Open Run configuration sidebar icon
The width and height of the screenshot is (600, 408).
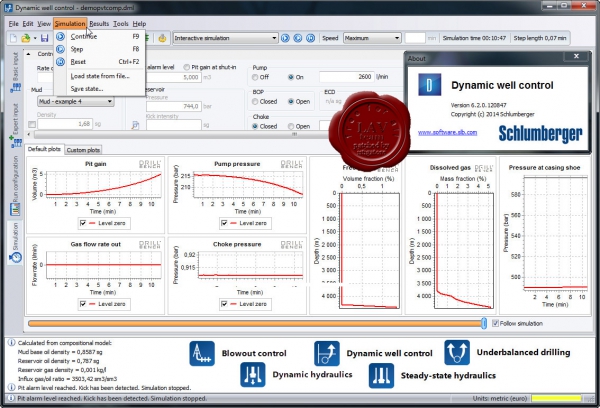(x=15, y=209)
